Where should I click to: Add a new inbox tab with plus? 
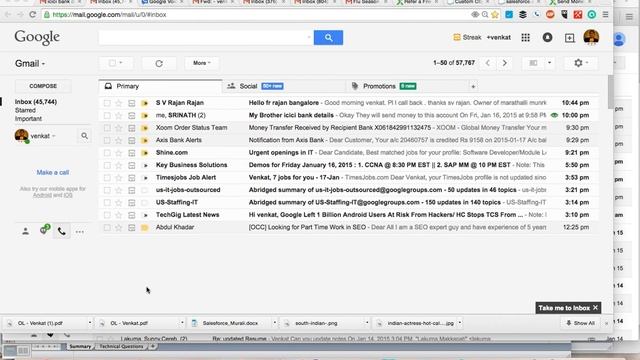[473, 87]
